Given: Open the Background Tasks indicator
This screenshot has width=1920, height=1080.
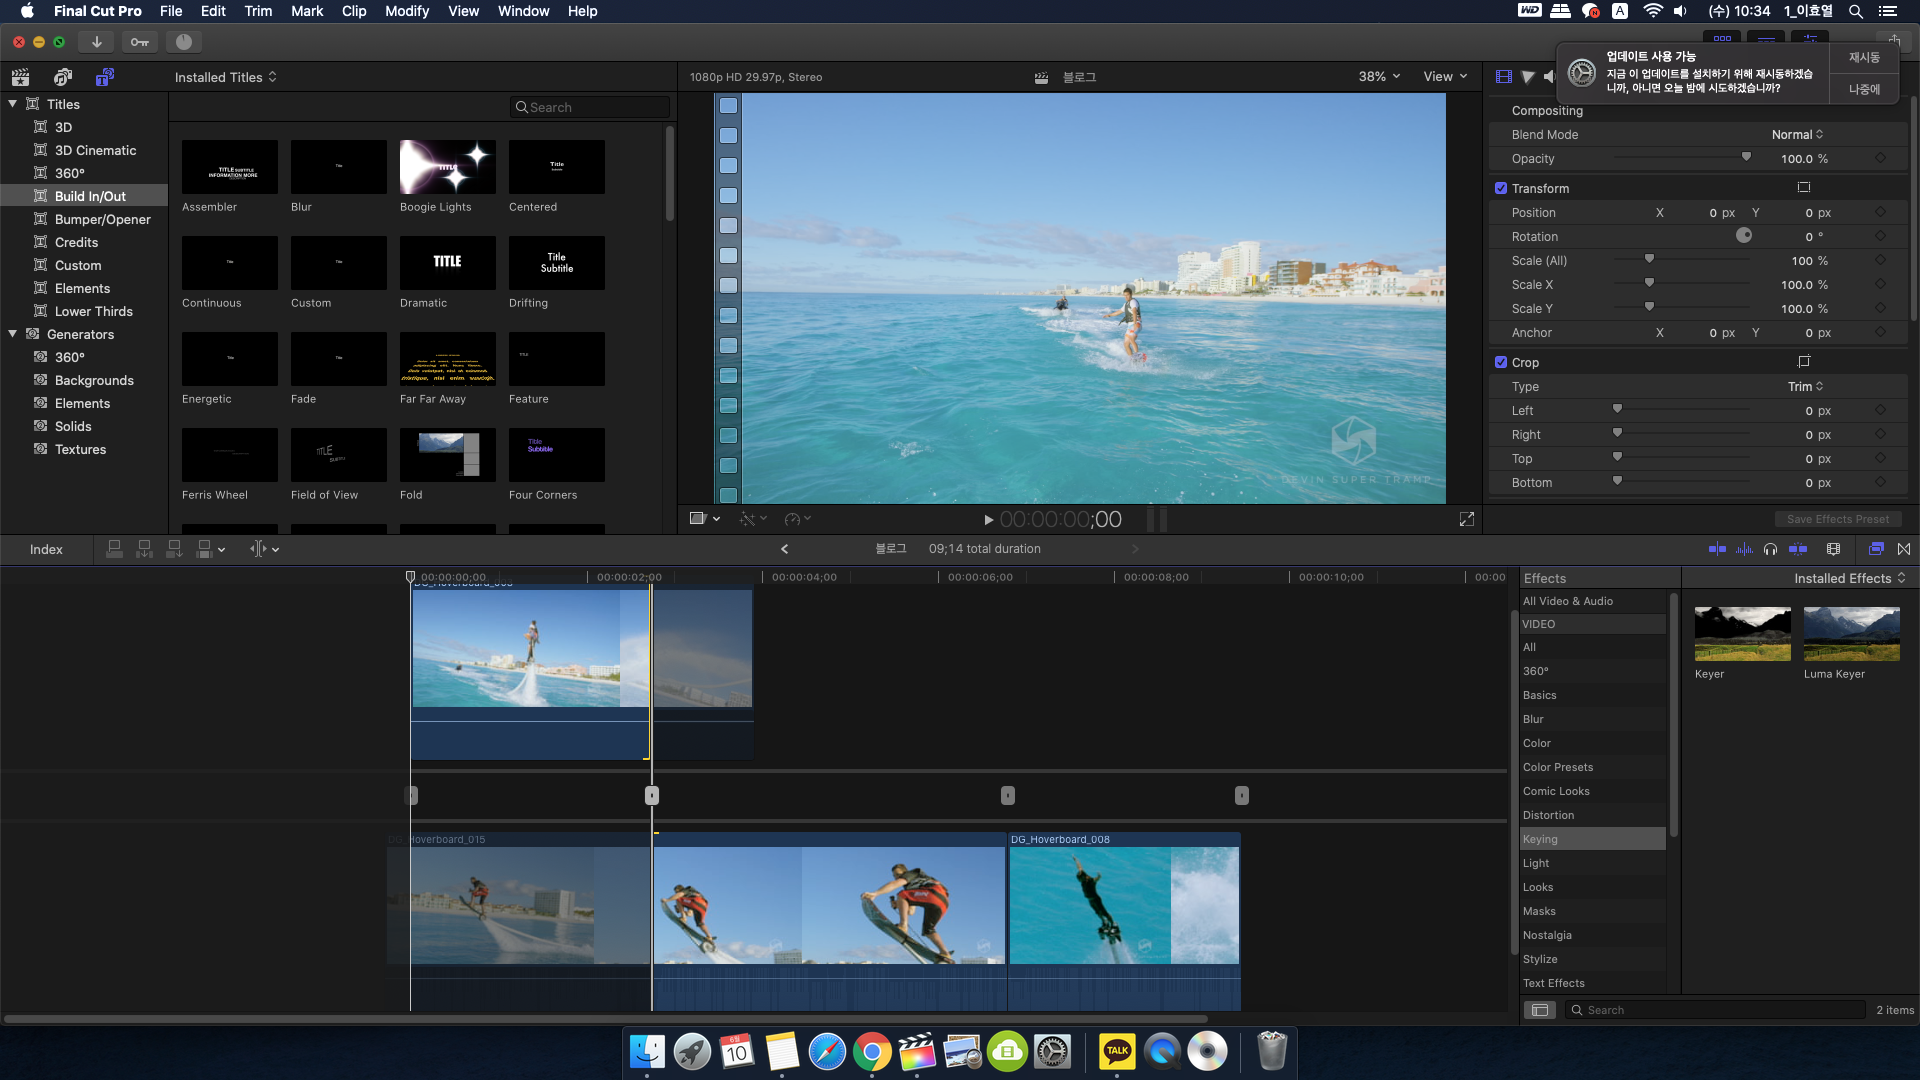Looking at the screenshot, I should pos(184,42).
